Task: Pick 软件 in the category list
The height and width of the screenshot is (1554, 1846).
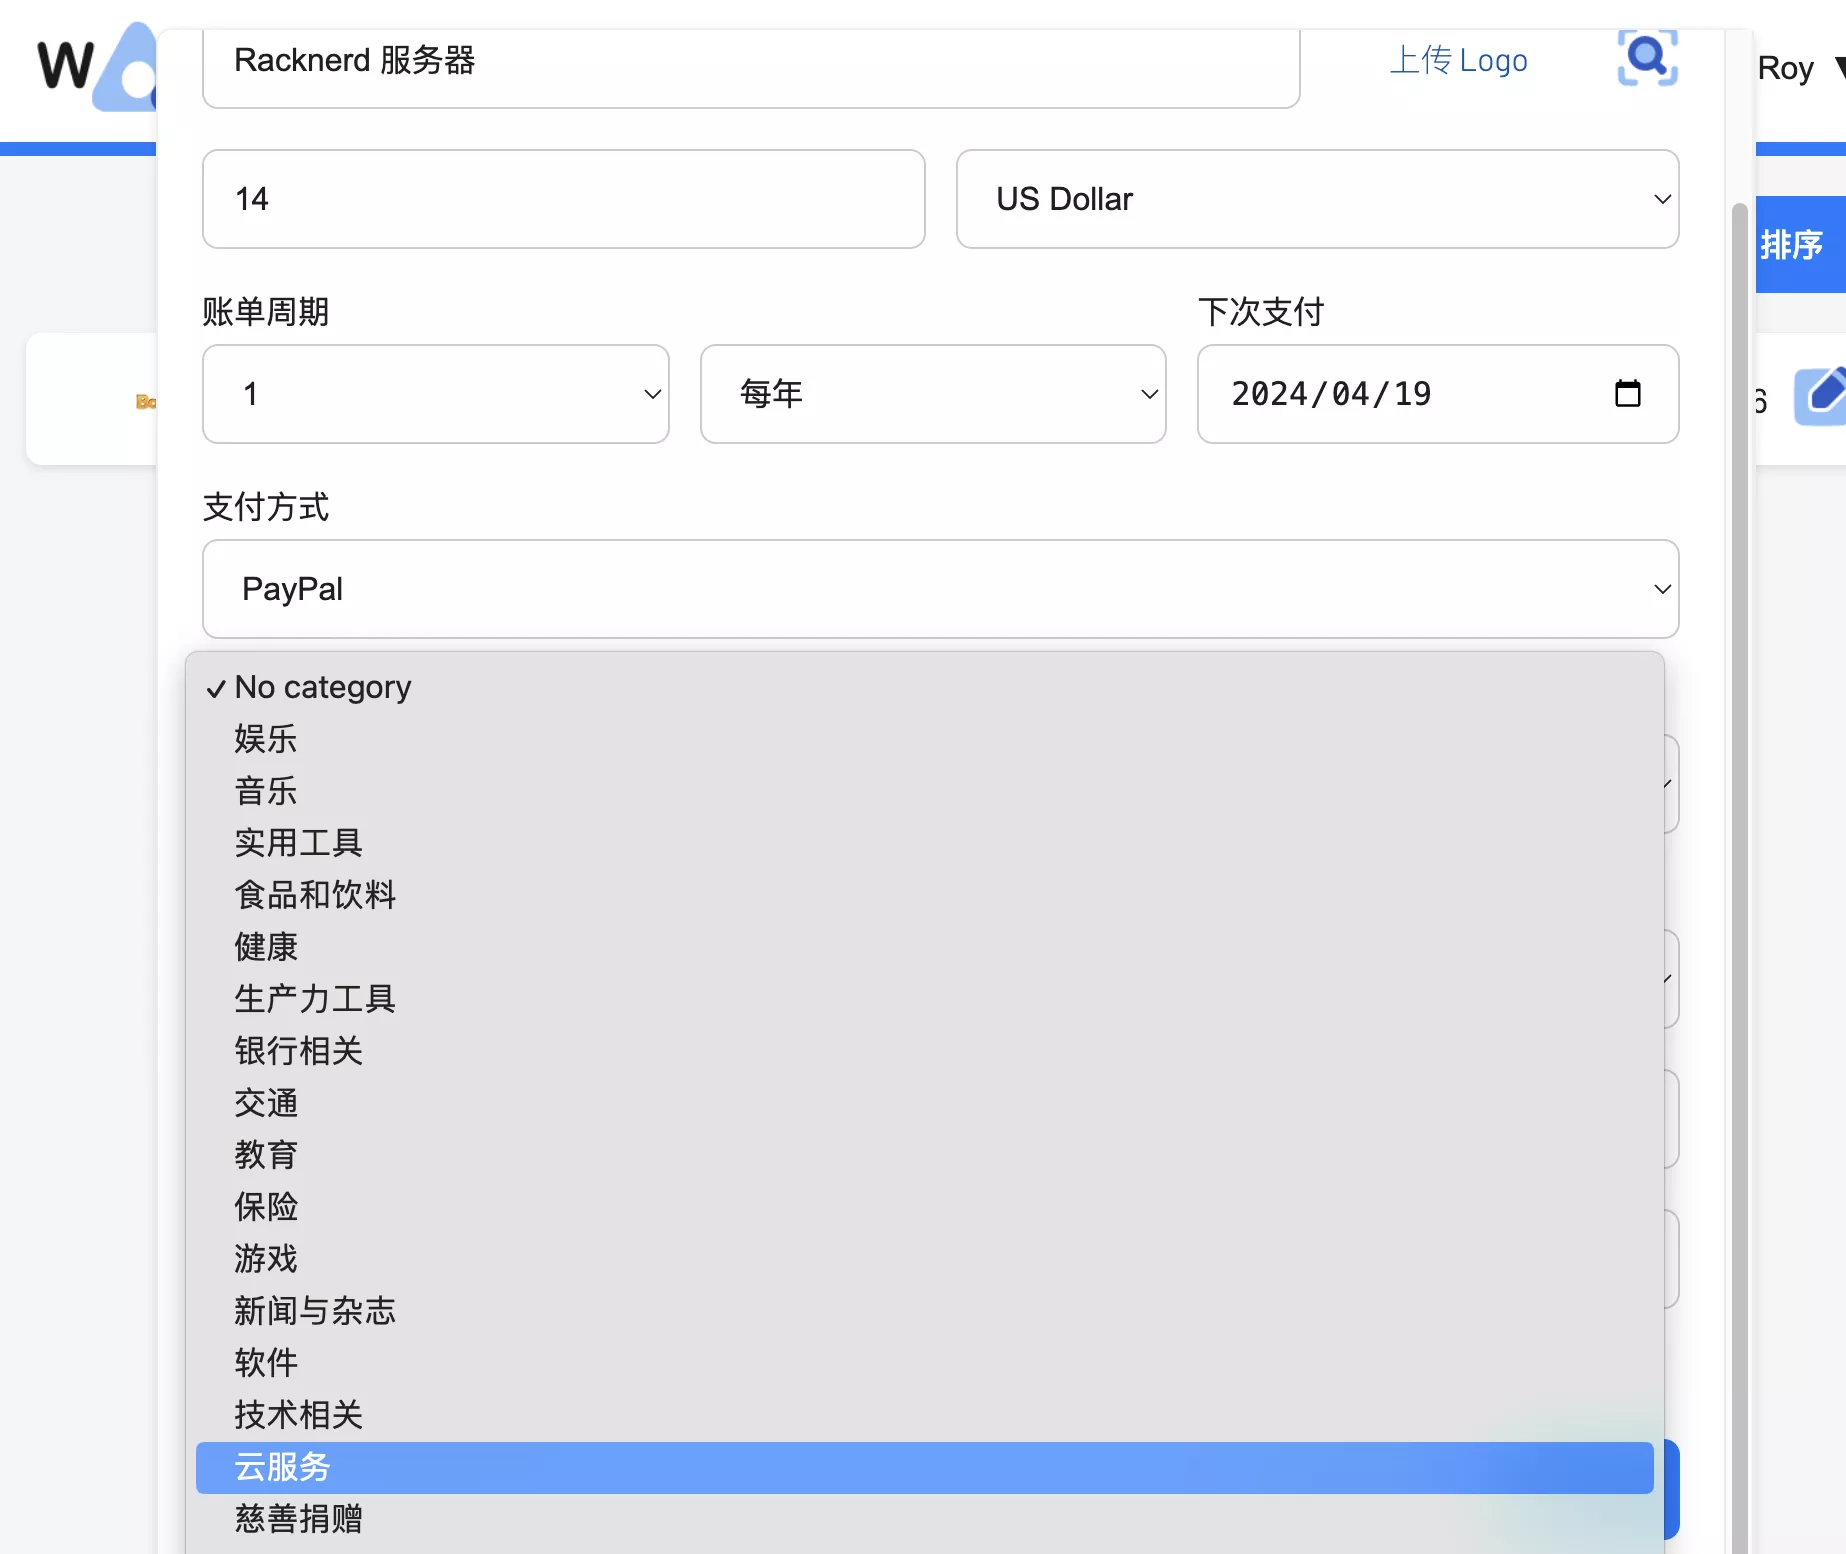Action: click(266, 1363)
